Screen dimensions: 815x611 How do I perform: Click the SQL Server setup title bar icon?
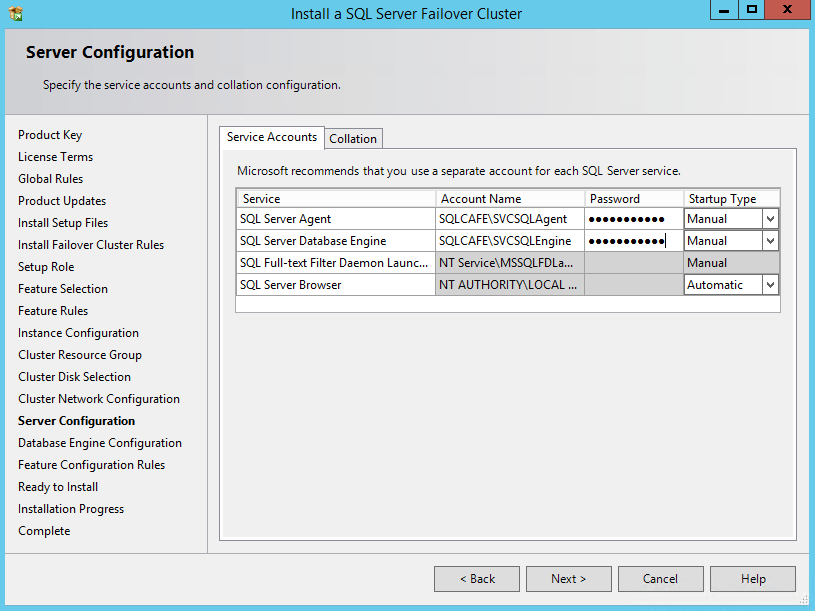click(x=16, y=13)
